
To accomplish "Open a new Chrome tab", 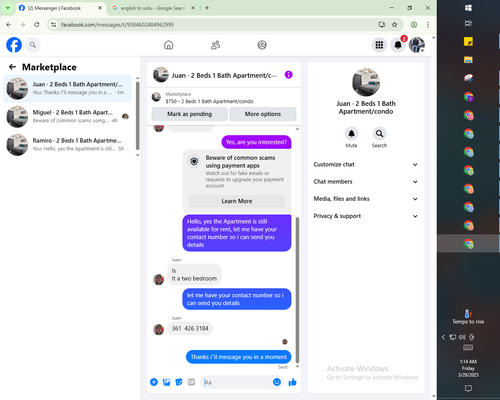I will tap(207, 8).
